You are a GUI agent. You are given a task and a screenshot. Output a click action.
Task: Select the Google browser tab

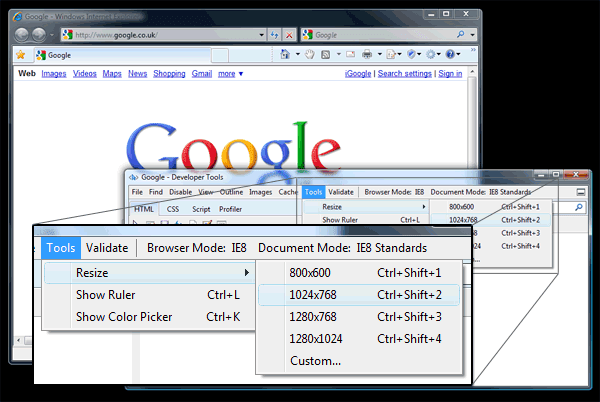pyautogui.click(x=122, y=55)
